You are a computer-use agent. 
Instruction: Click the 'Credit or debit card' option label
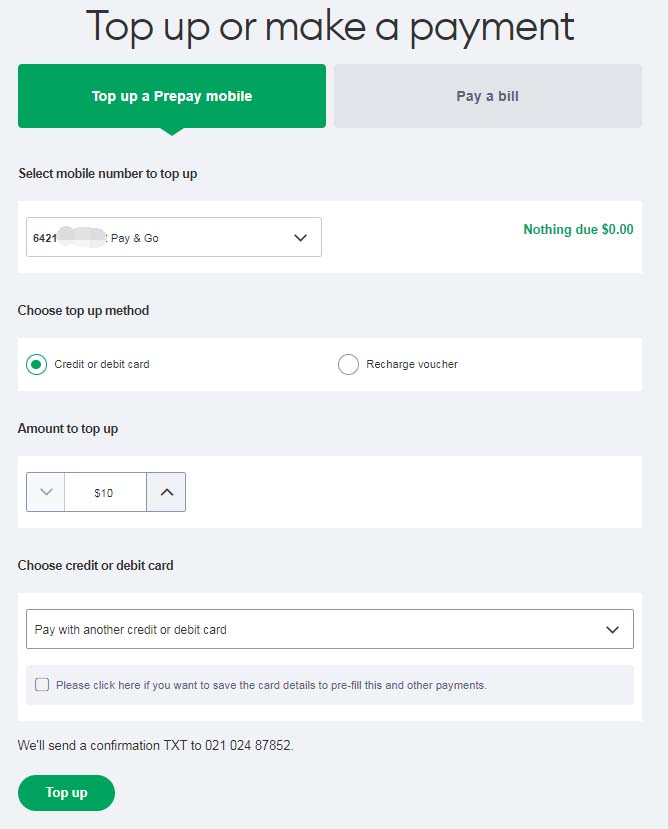click(102, 365)
